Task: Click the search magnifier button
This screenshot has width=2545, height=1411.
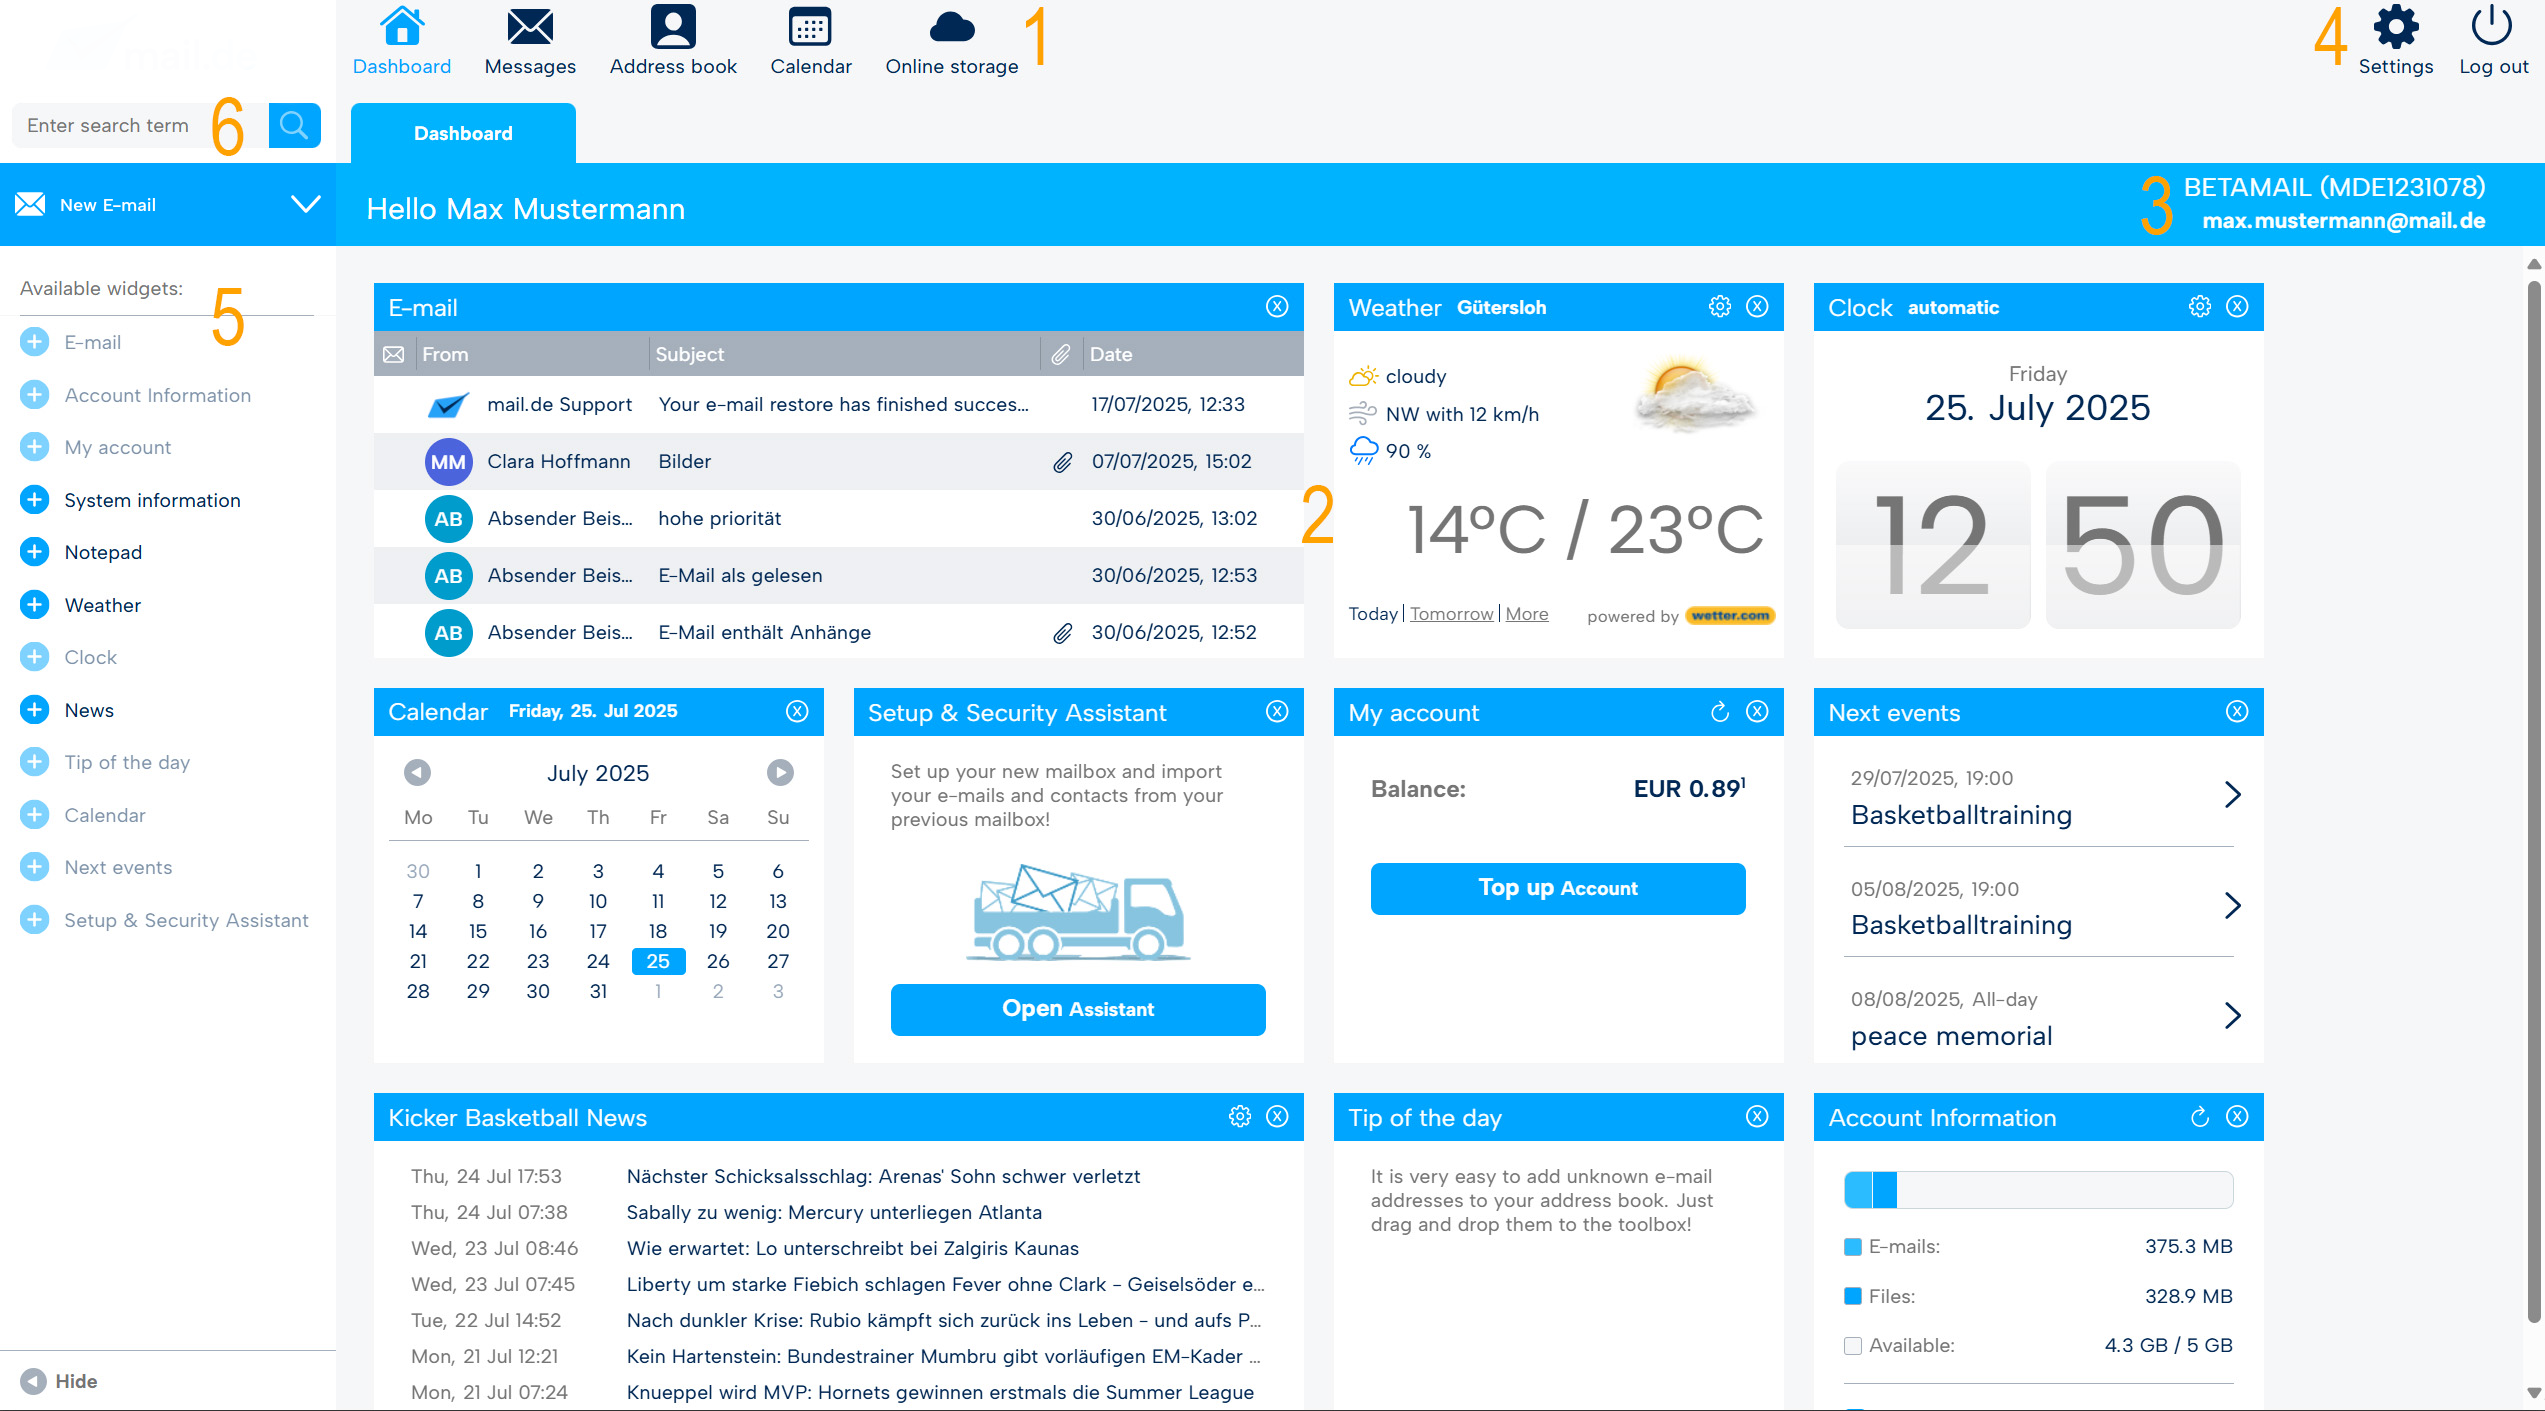Action: 294,125
